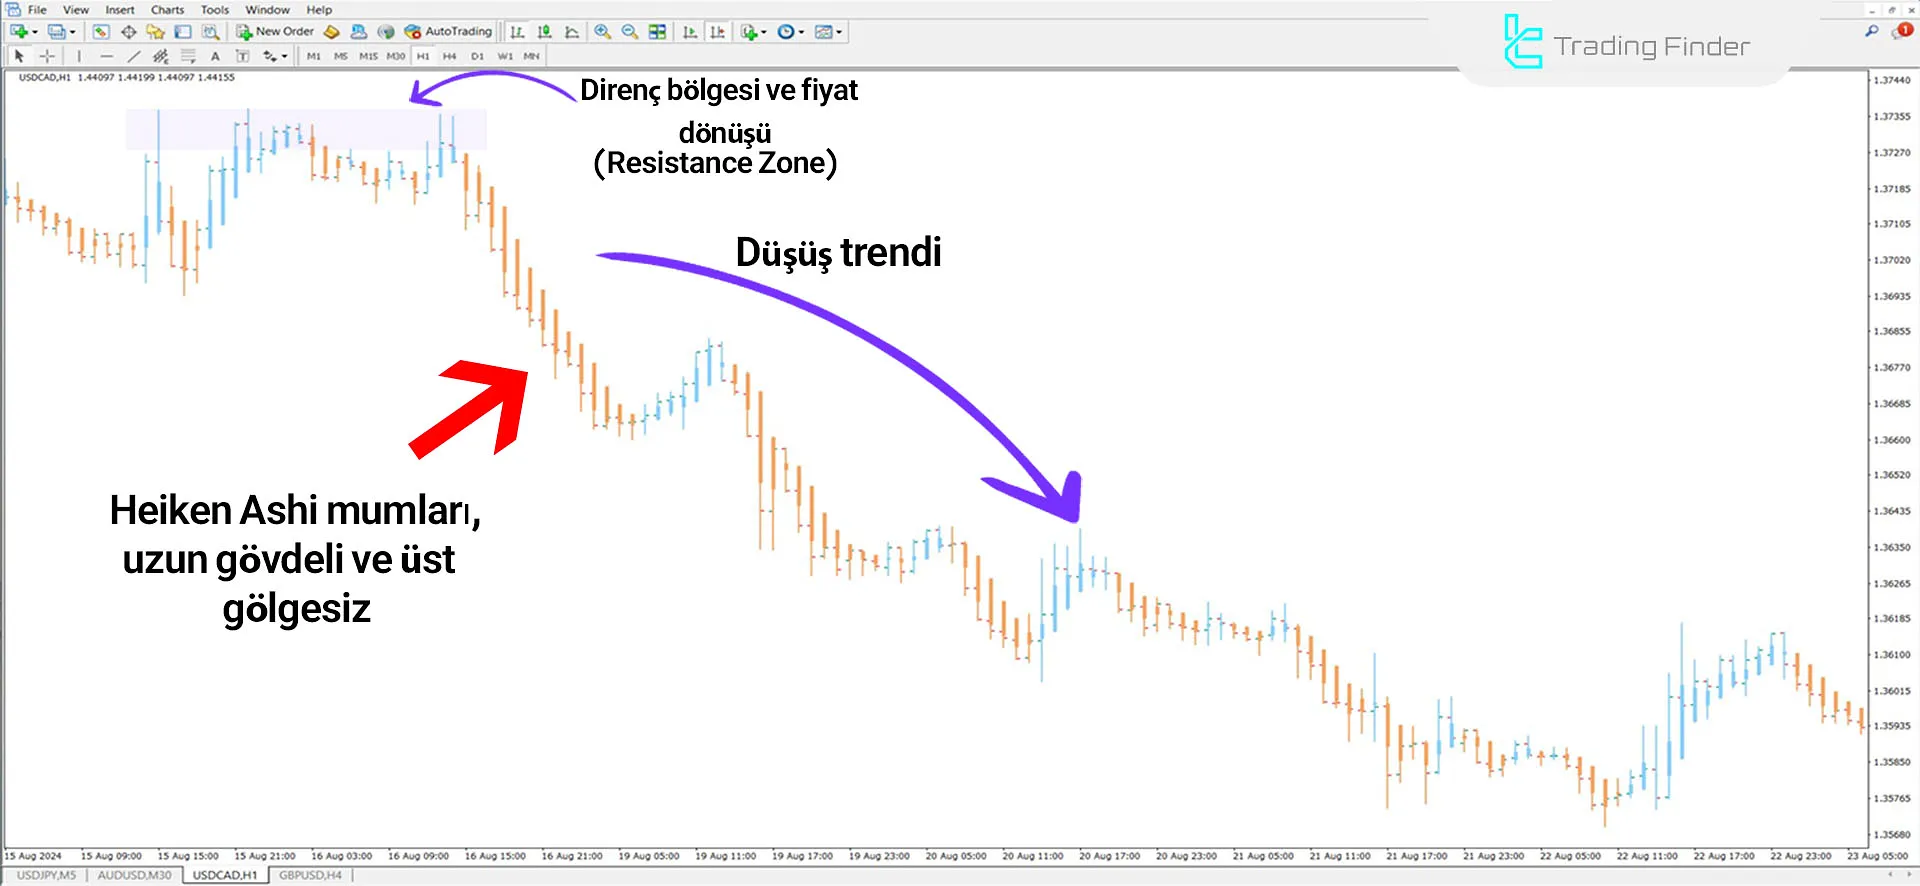The height and width of the screenshot is (886, 1920).
Task: Select the Vertical Line tool
Action: 79,56
